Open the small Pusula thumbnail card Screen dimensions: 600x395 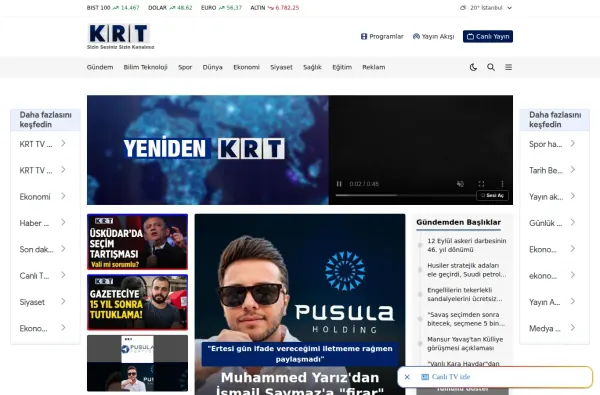click(x=137, y=363)
